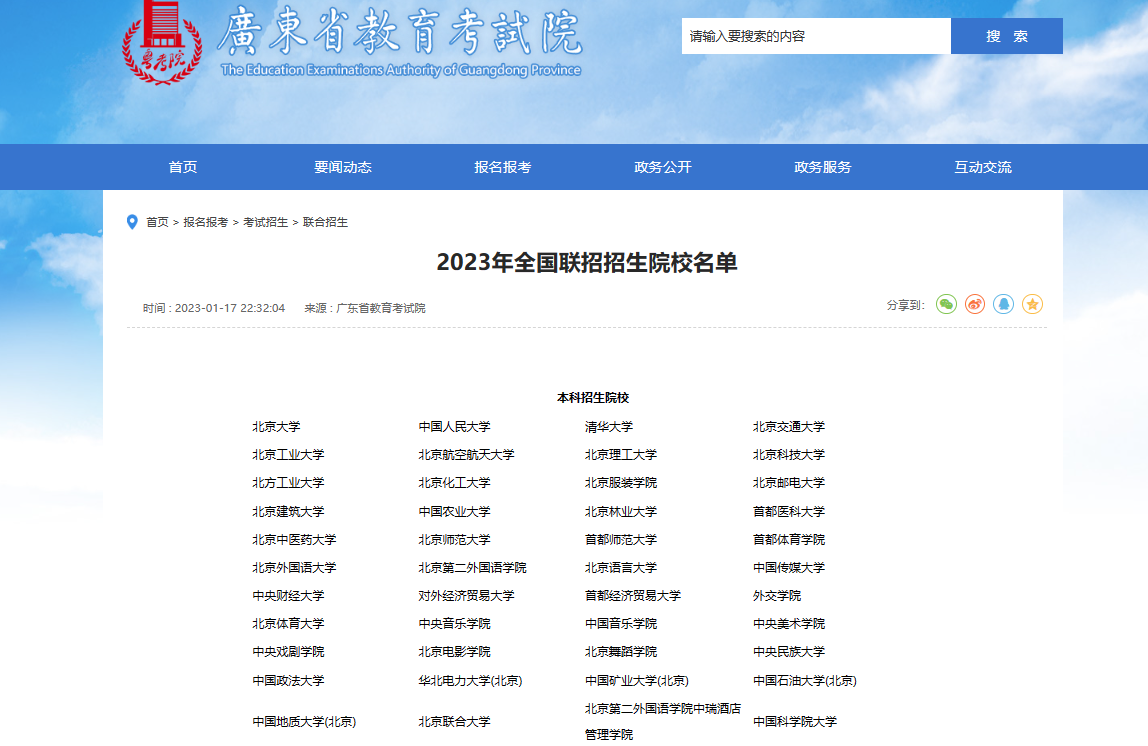Viewport: 1148px width, 746px height.
Task: Select 中央音乐学院 in the list
Action: [x=455, y=624]
